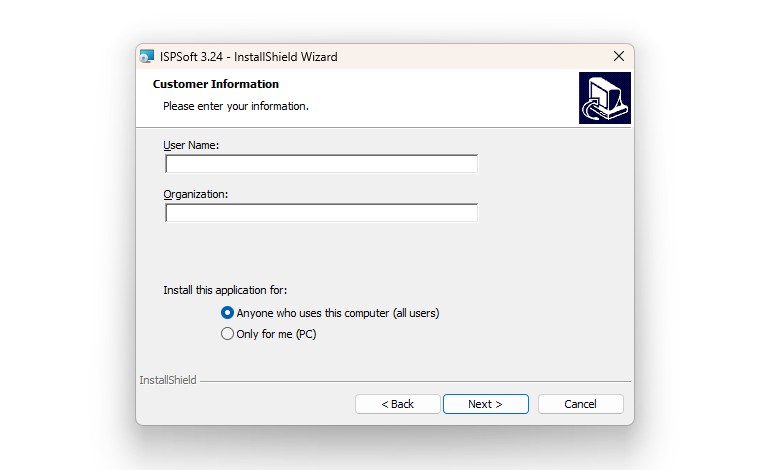This screenshot has height=470, width=773.
Task: Click the 'Organization:' label
Action: pos(196,194)
